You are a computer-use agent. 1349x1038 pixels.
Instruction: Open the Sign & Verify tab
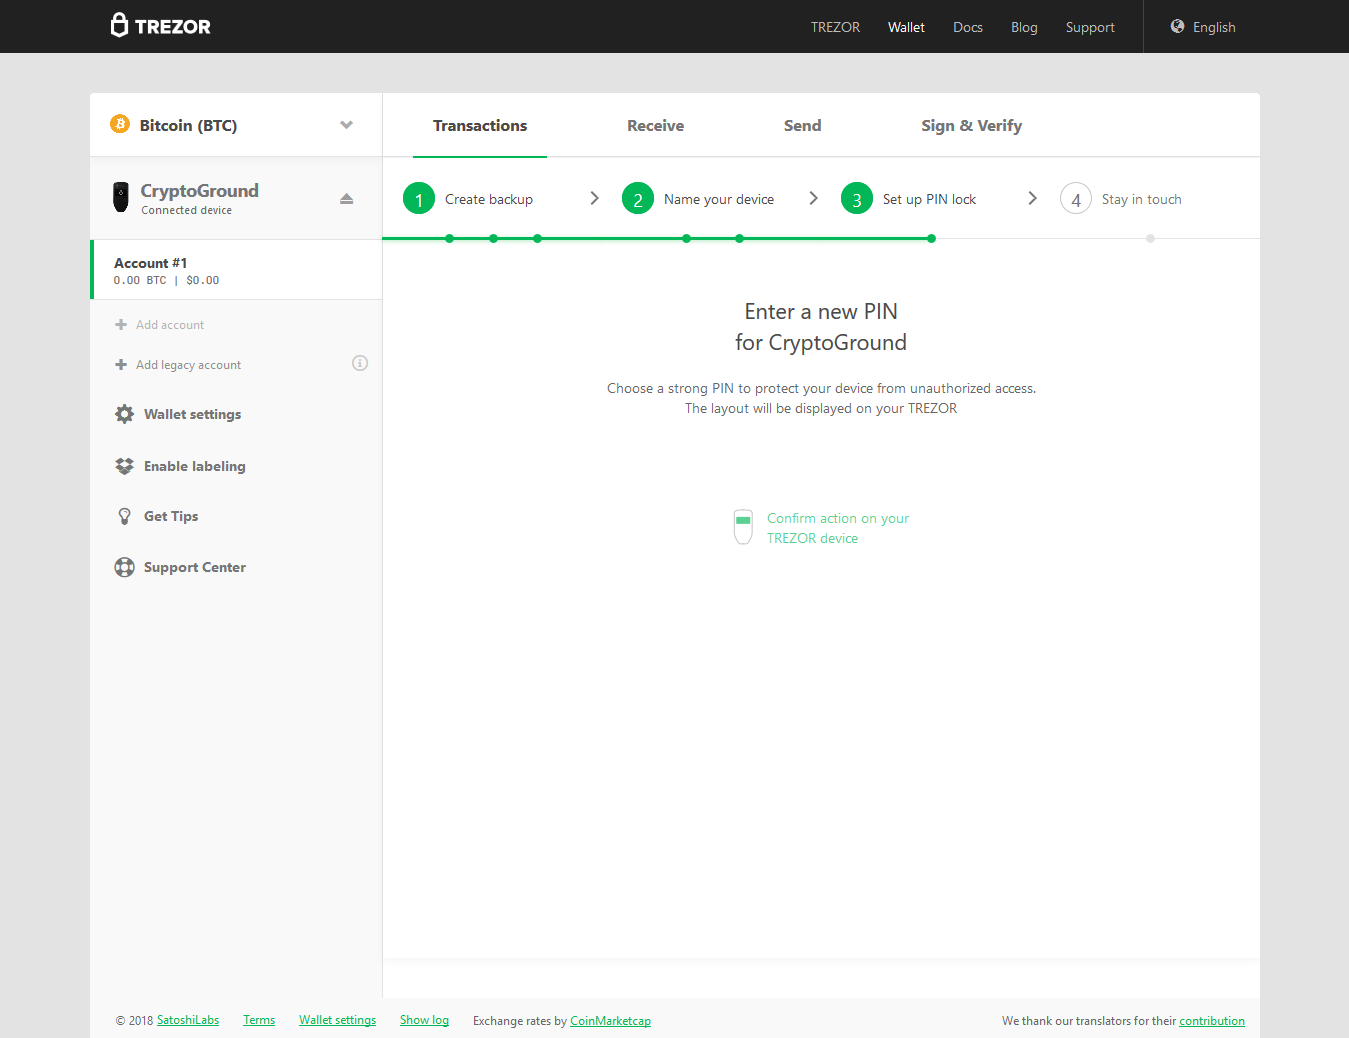[971, 126]
